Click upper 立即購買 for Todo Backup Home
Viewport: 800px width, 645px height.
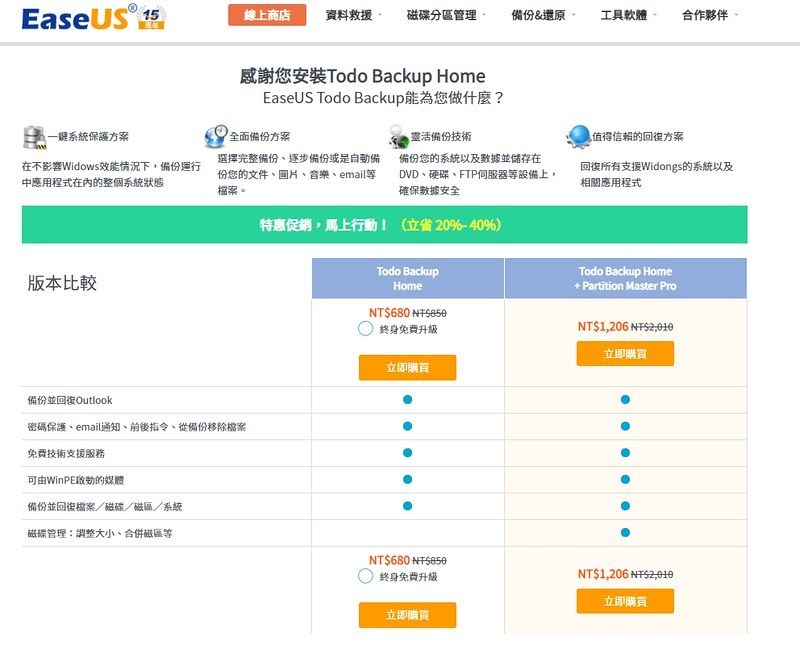coord(407,367)
